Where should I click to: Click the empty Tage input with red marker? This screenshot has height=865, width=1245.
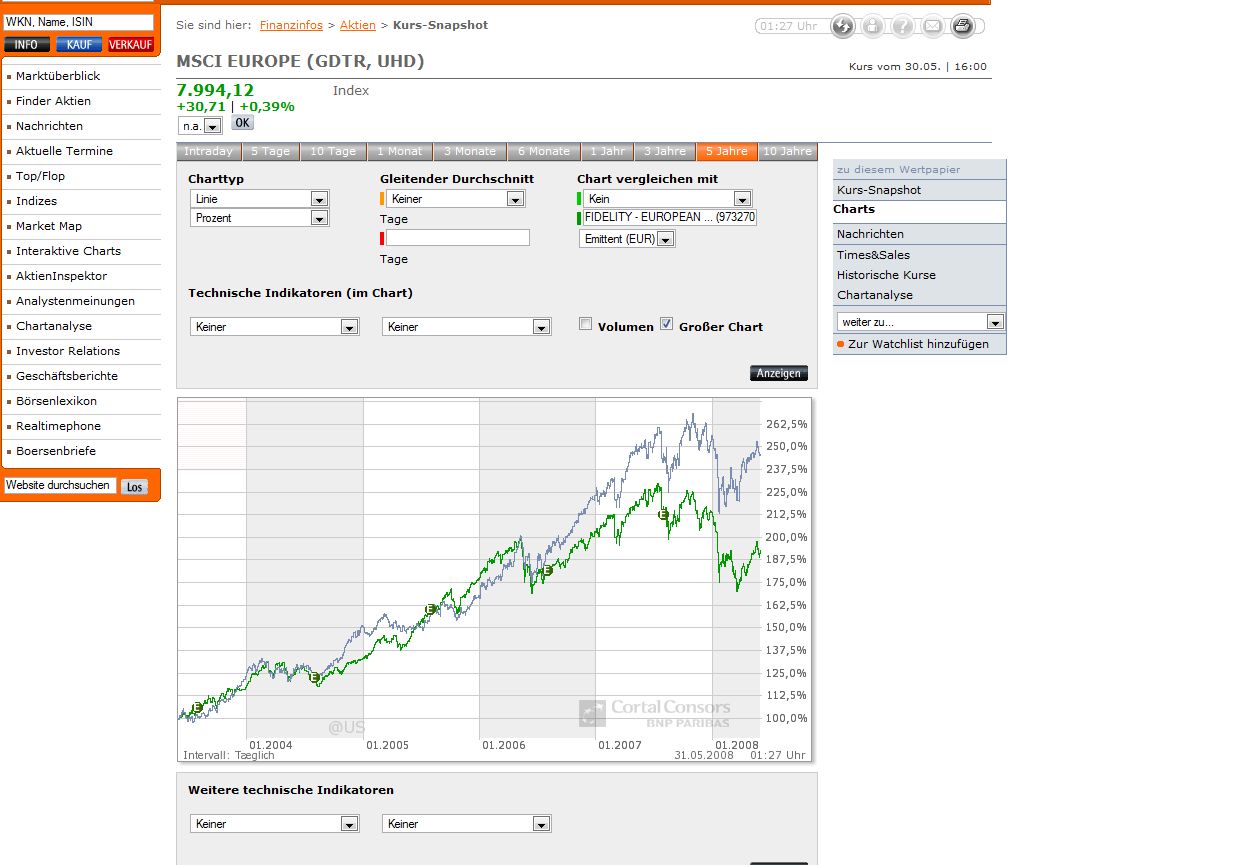[458, 238]
